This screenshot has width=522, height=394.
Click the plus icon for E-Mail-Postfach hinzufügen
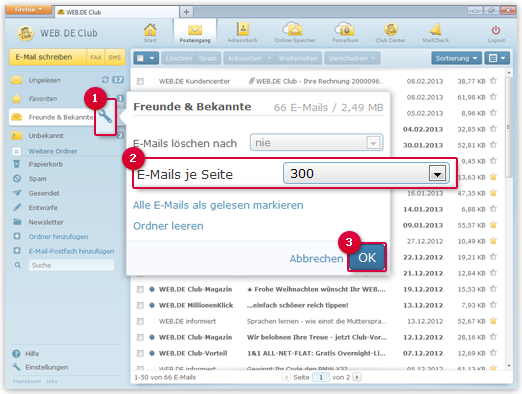(x=17, y=250)
